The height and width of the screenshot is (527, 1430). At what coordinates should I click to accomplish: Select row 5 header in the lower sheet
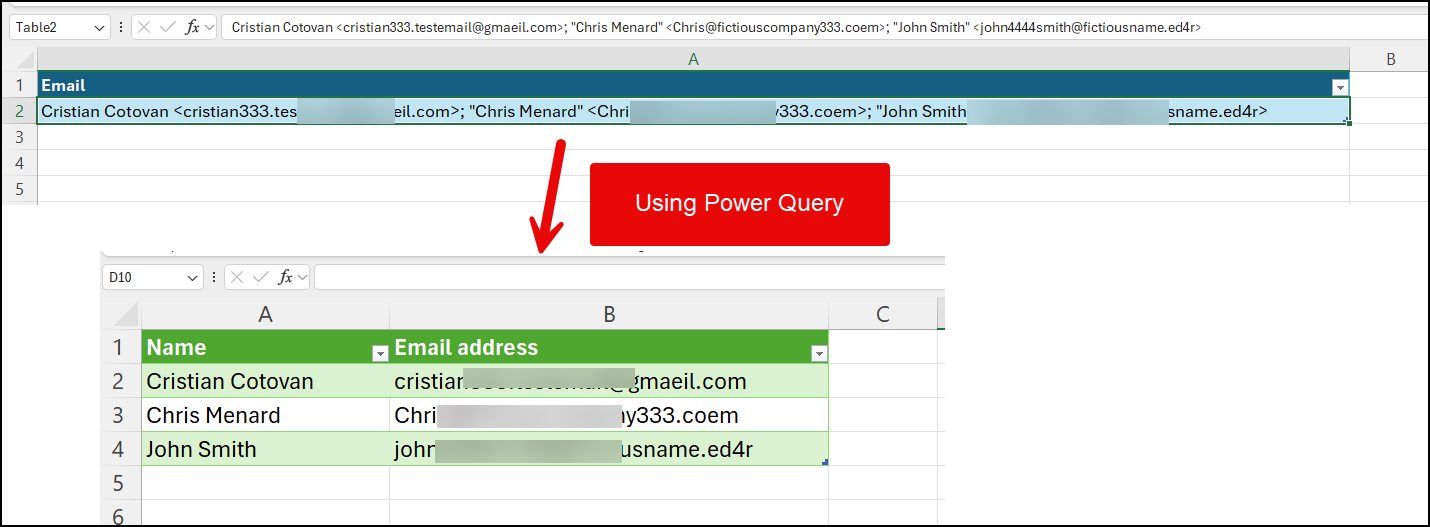121,483
